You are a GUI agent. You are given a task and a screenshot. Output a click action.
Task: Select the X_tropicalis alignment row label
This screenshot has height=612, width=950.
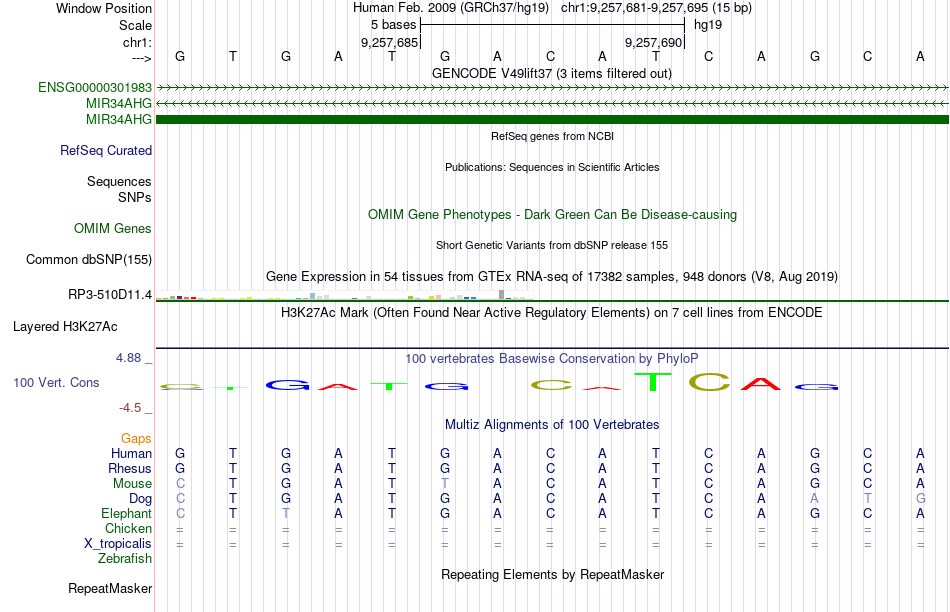pos(118,544)
